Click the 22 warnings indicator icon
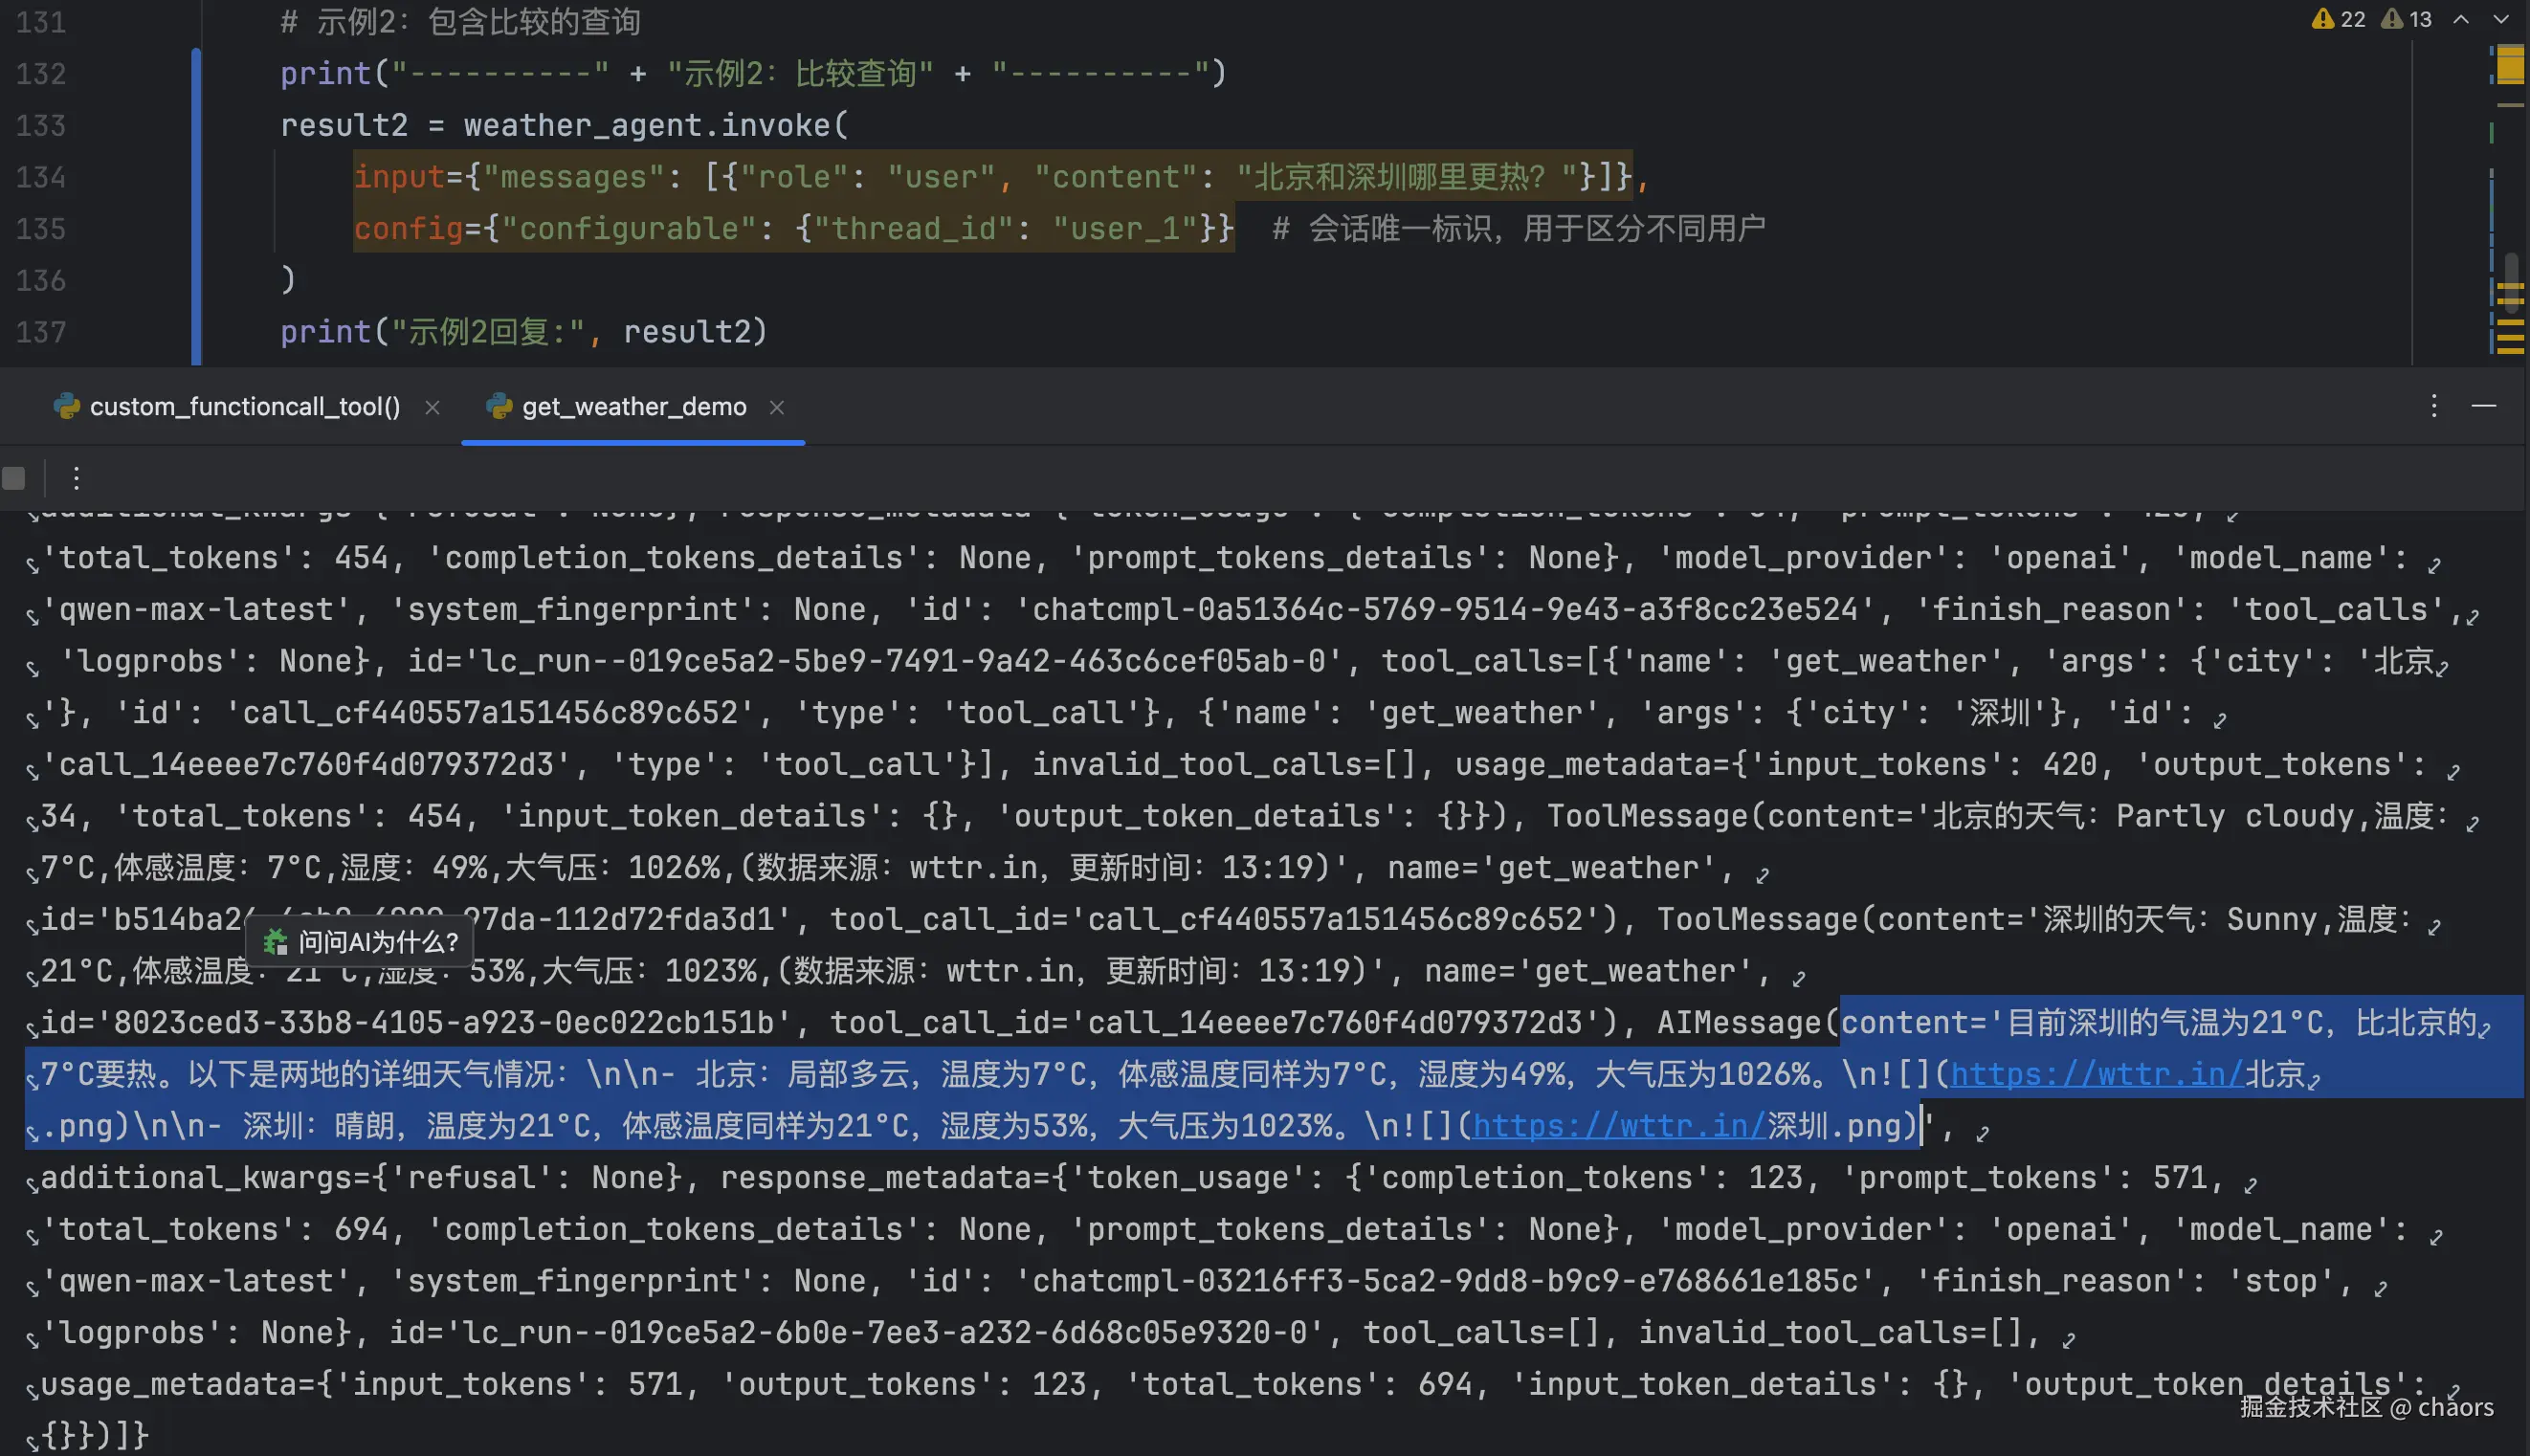Viewport: 2530px width, 1456px height. [2323, 19]
